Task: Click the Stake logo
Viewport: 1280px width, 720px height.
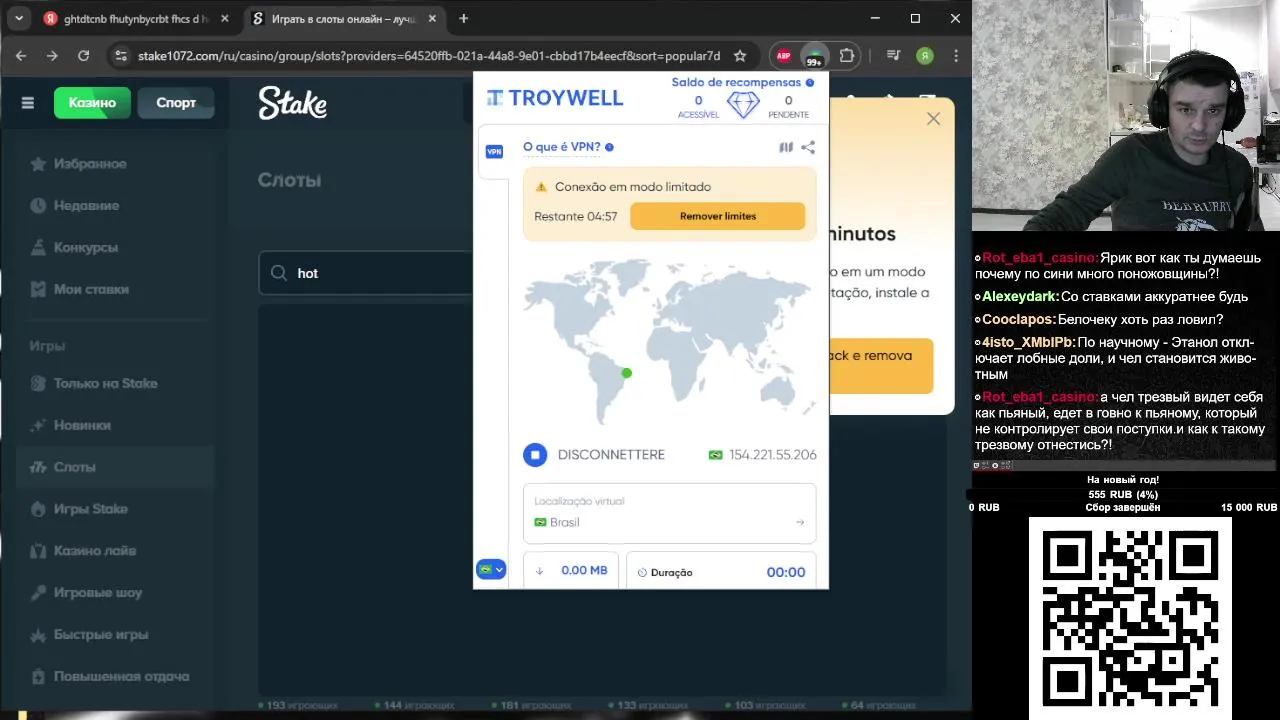Action: point(292,103)
